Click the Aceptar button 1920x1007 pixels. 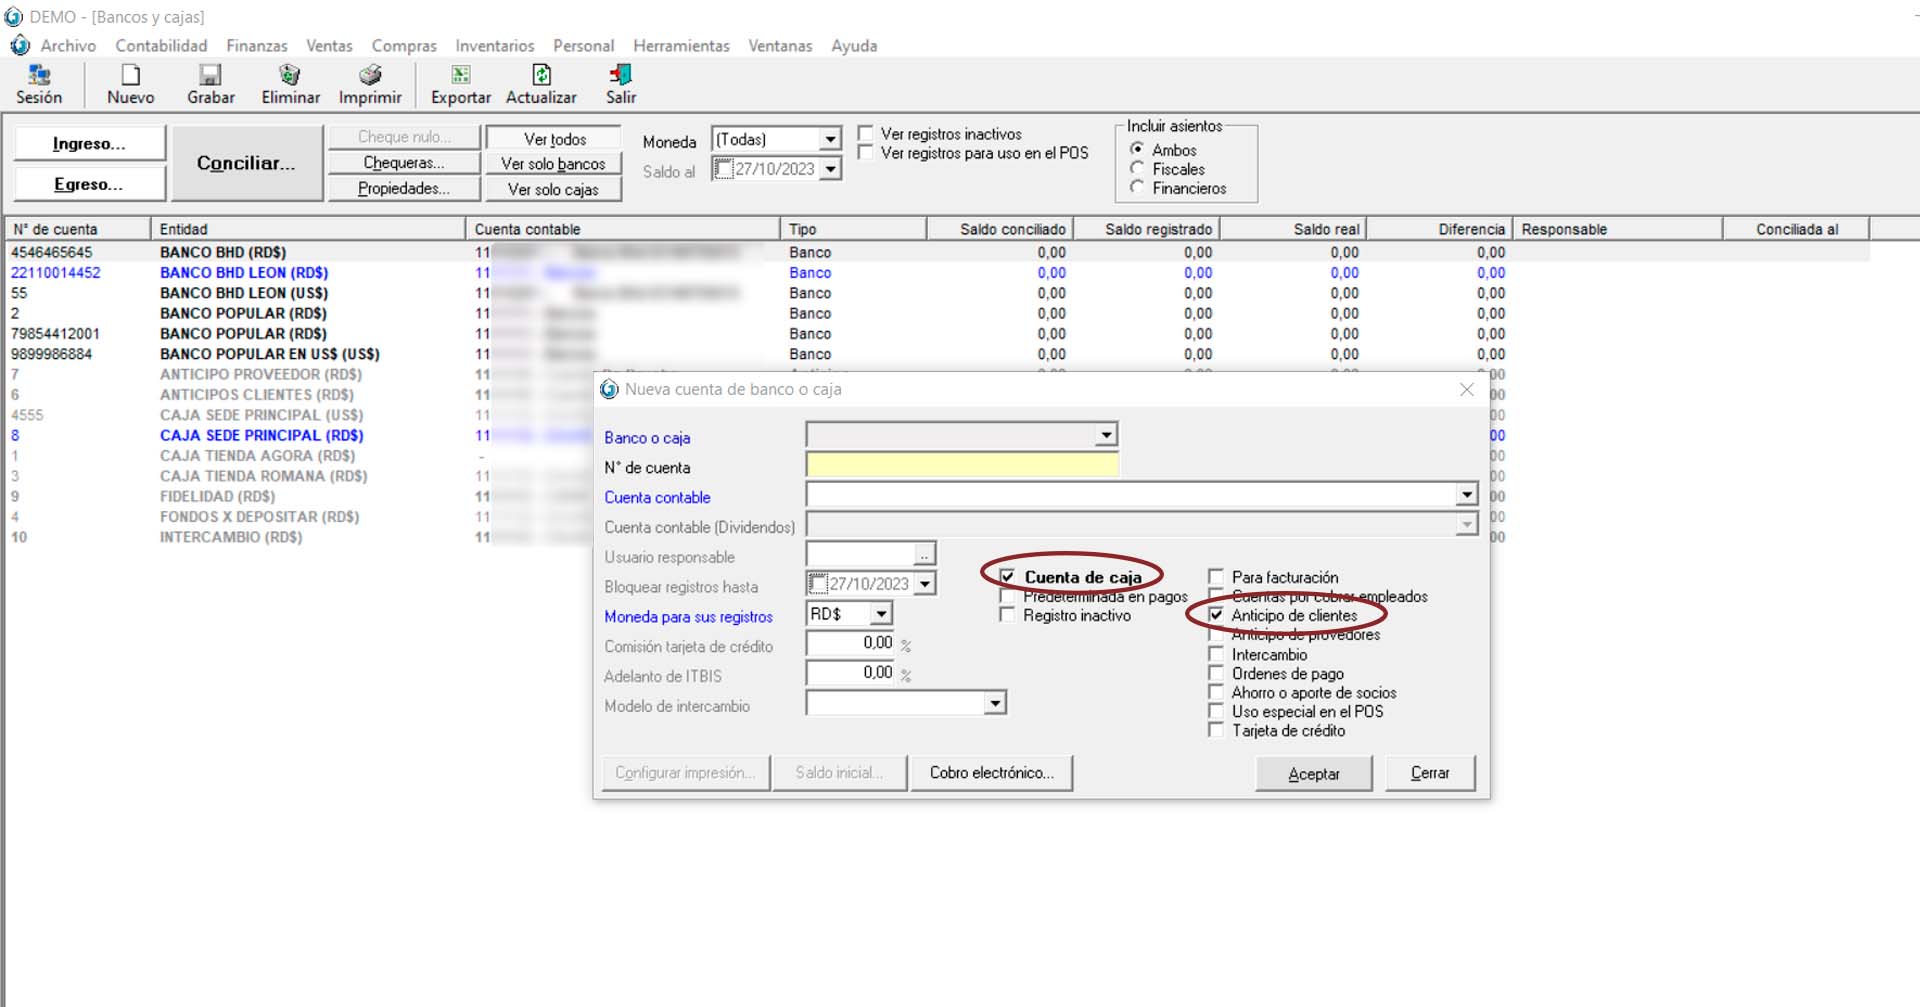pos(1313,774)
